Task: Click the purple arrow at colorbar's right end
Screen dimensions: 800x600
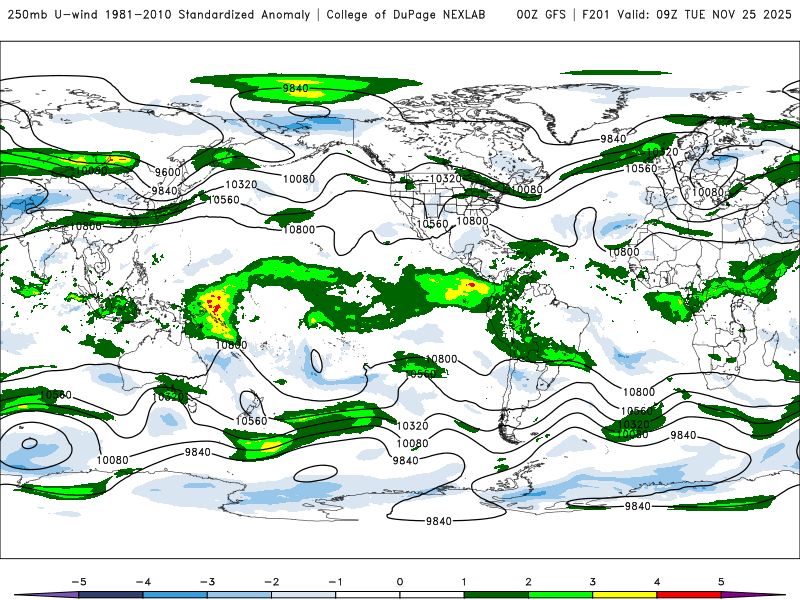Action: click(754, 595)
